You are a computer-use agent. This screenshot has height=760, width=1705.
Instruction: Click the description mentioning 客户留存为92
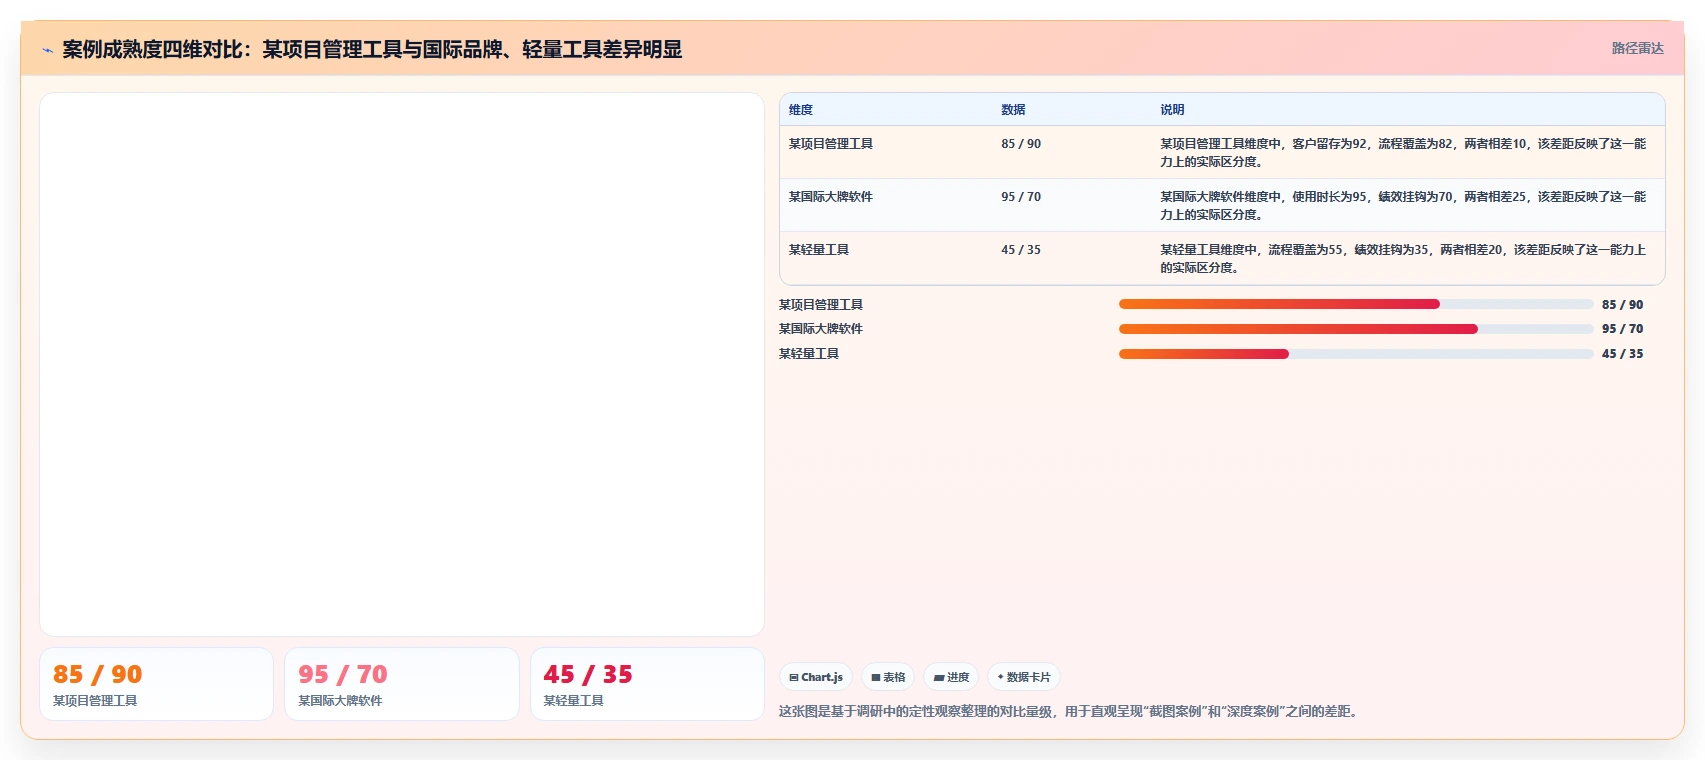pyautogui.click(x=1403, y=153)
